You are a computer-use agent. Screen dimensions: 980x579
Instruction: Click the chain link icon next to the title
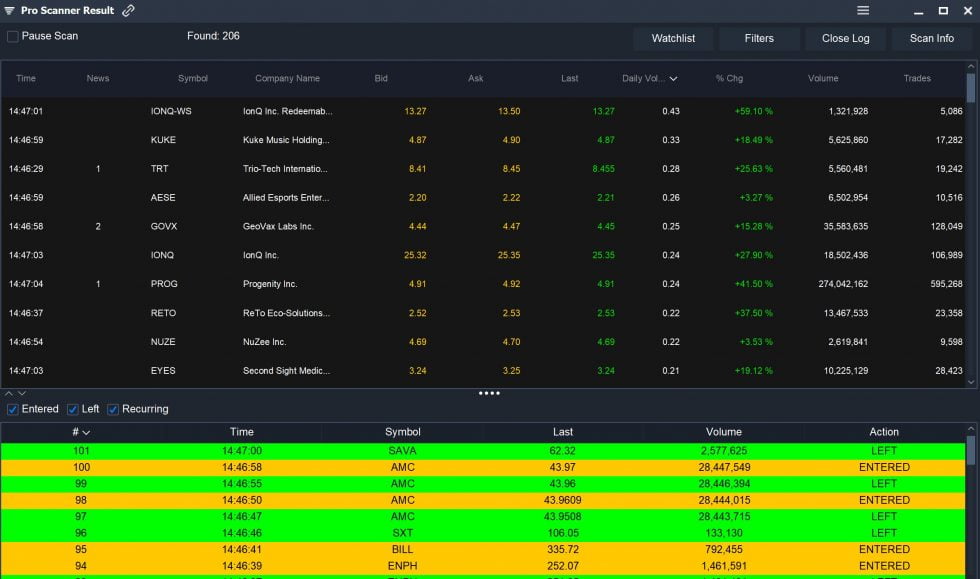tap(126, 10)
